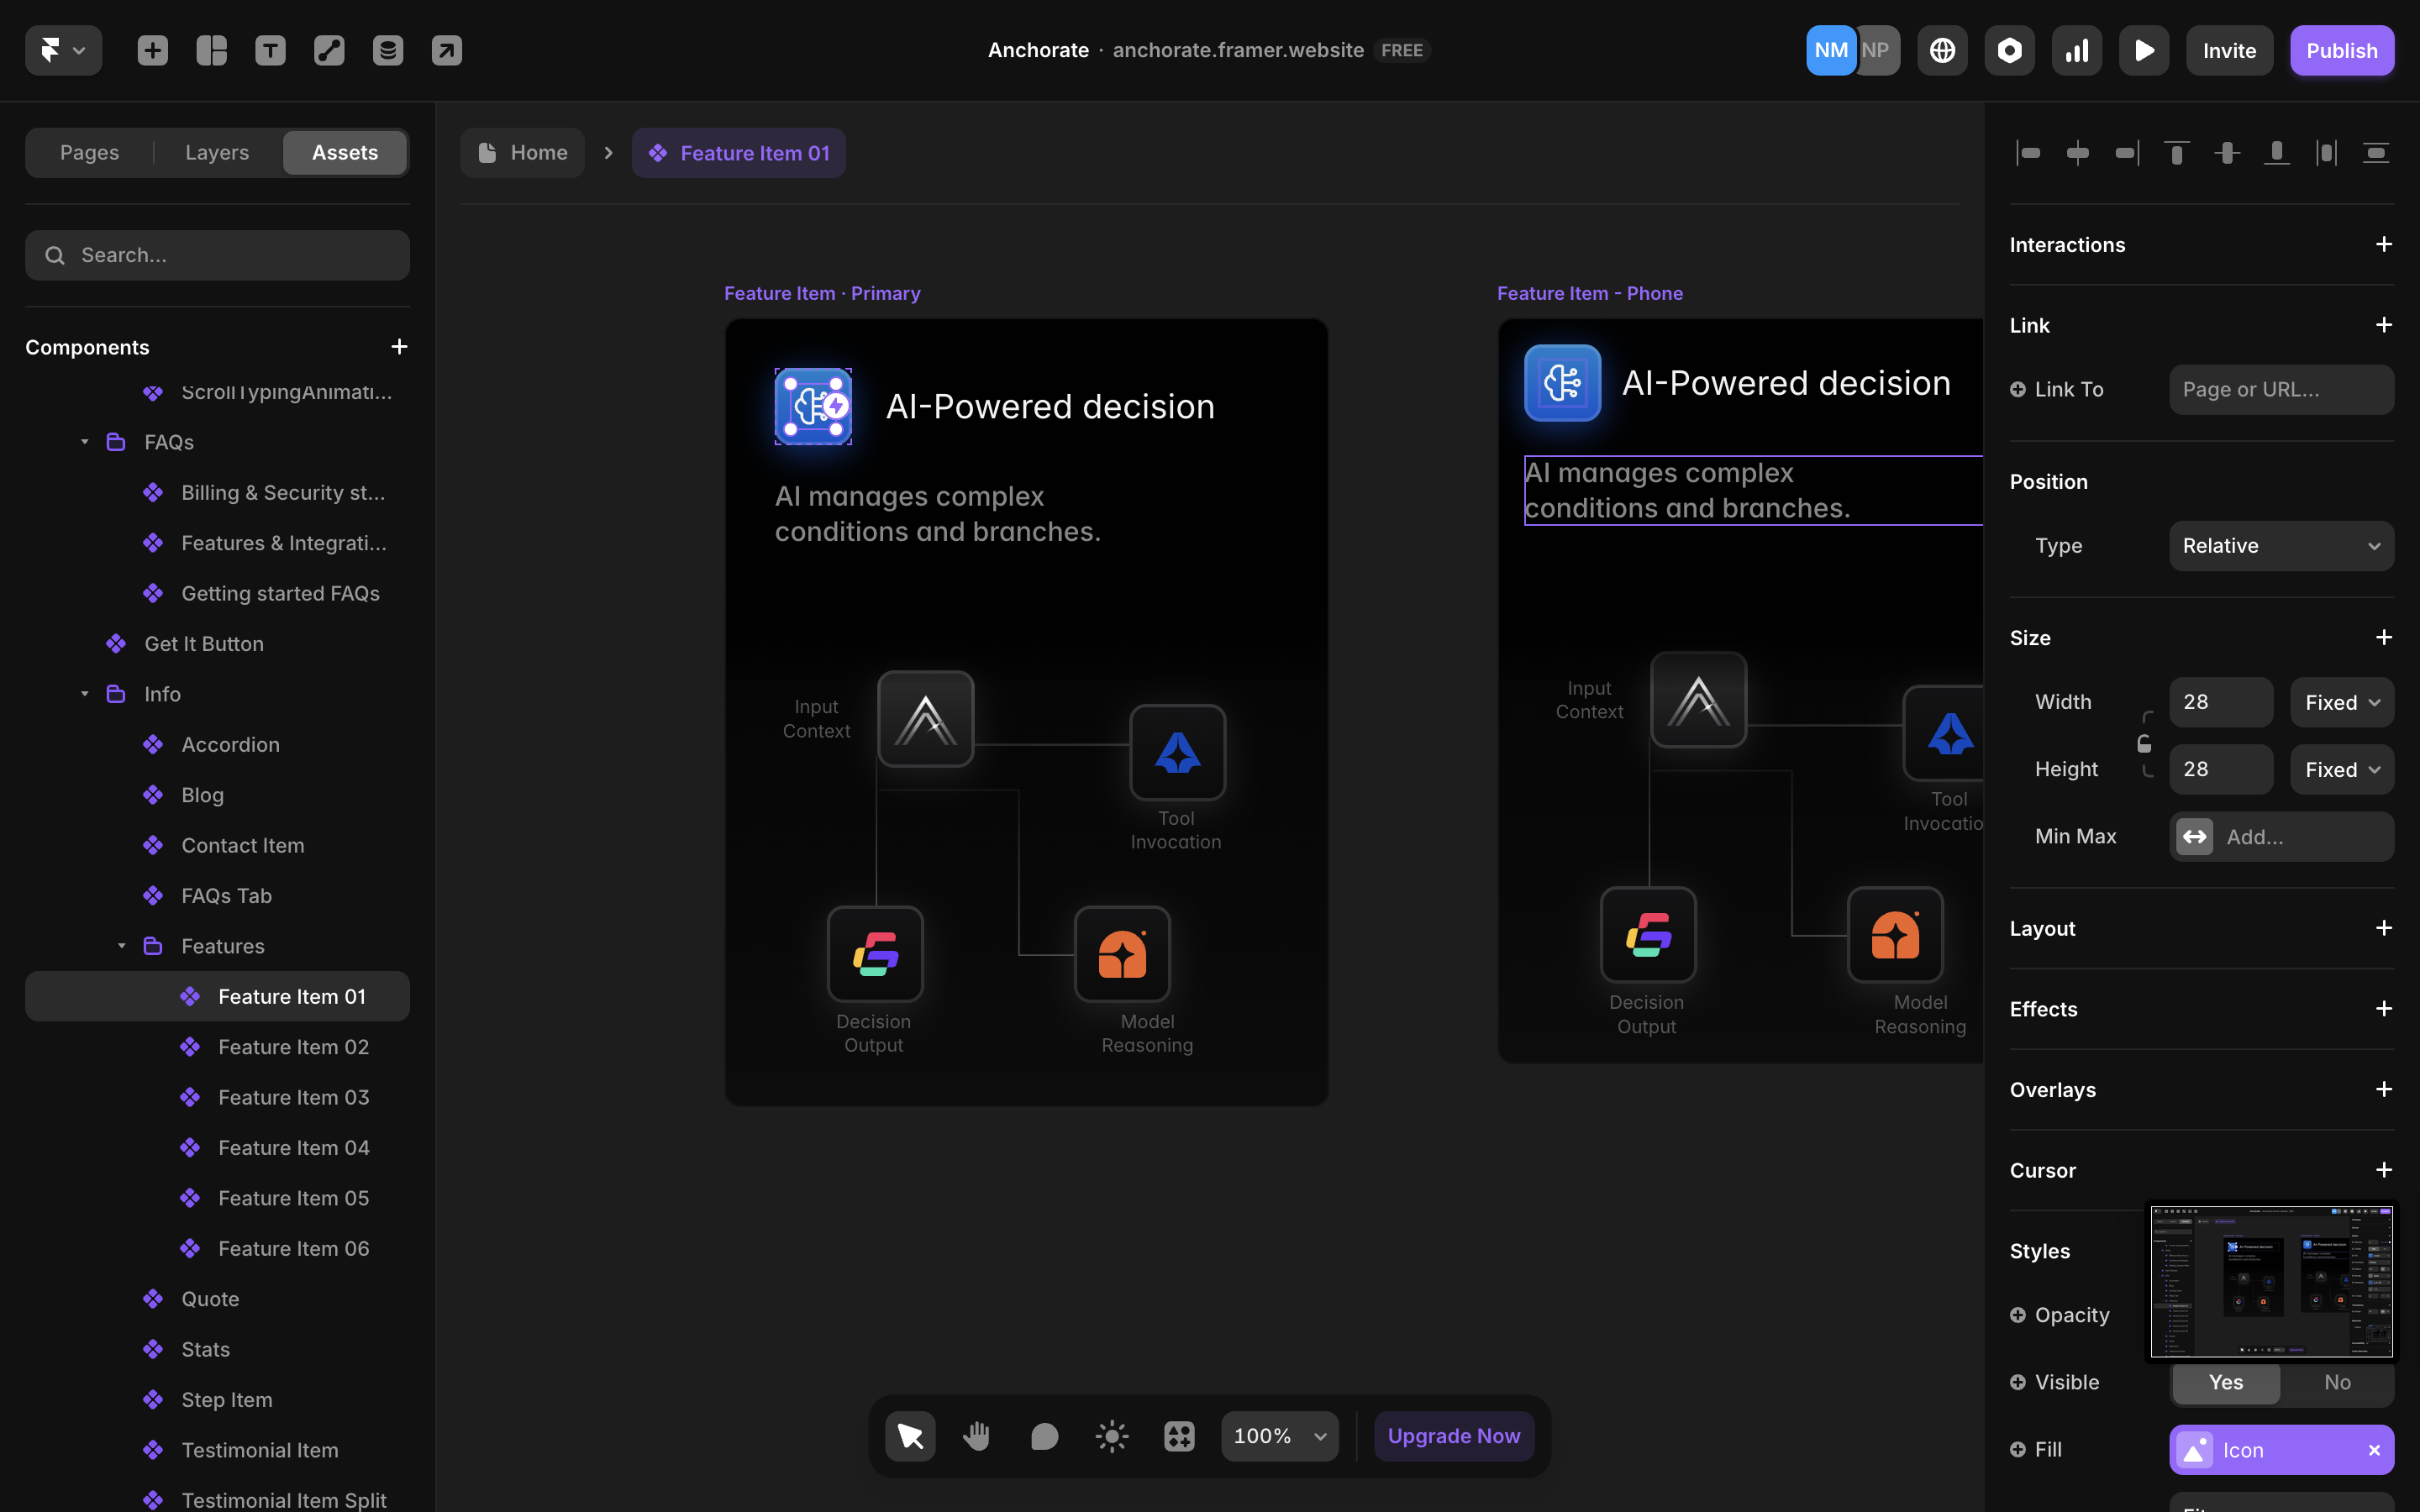
Task: Switch to the Pages tab
Action: point(89,152)
